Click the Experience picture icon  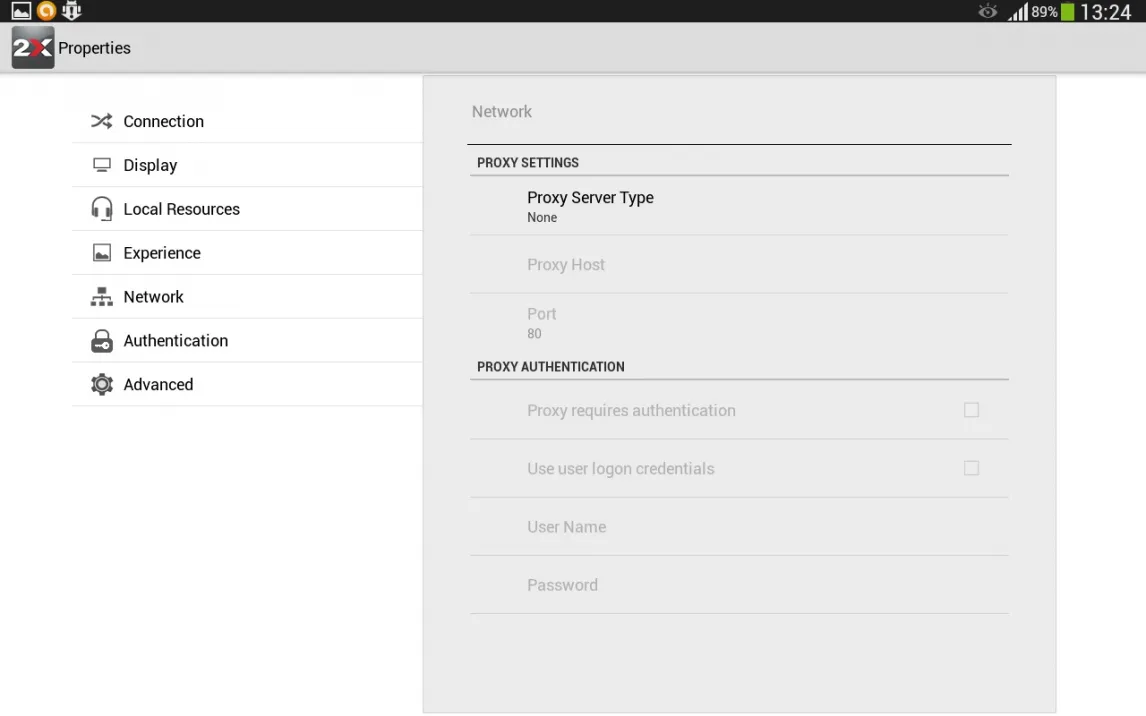[102, 253]
